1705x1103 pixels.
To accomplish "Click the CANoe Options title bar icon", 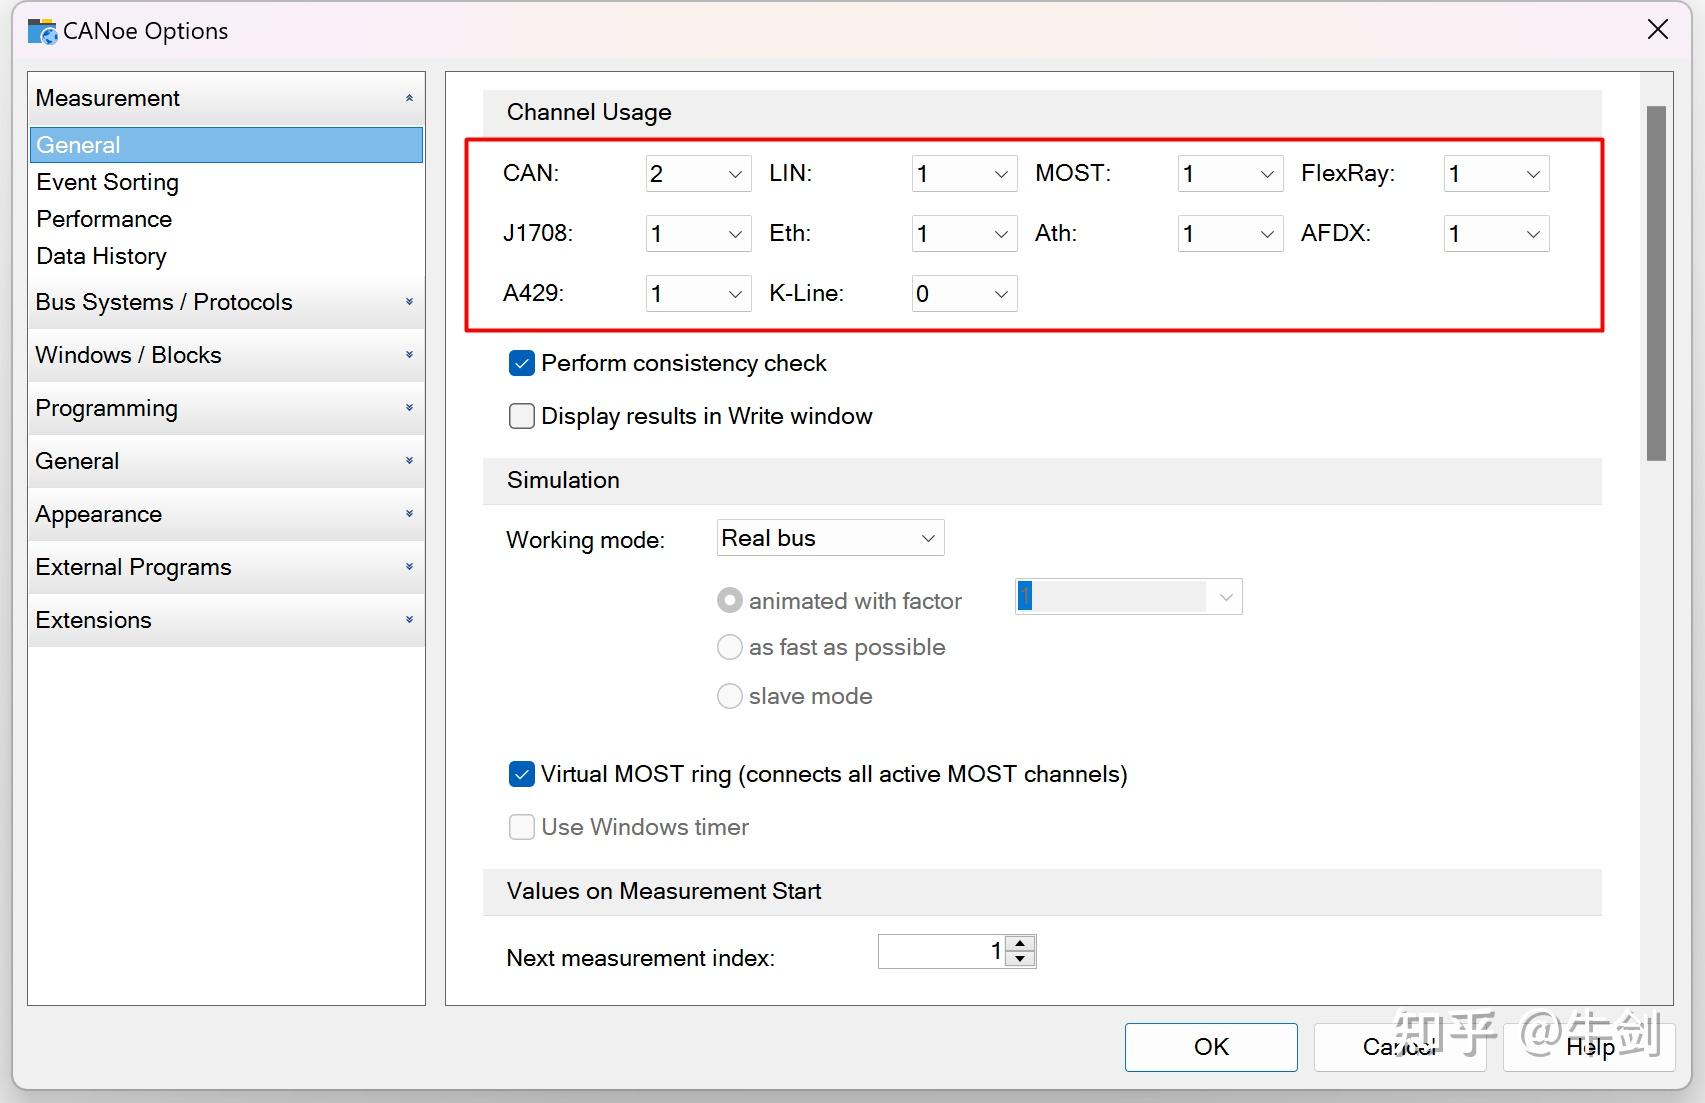I will (42, 31).
